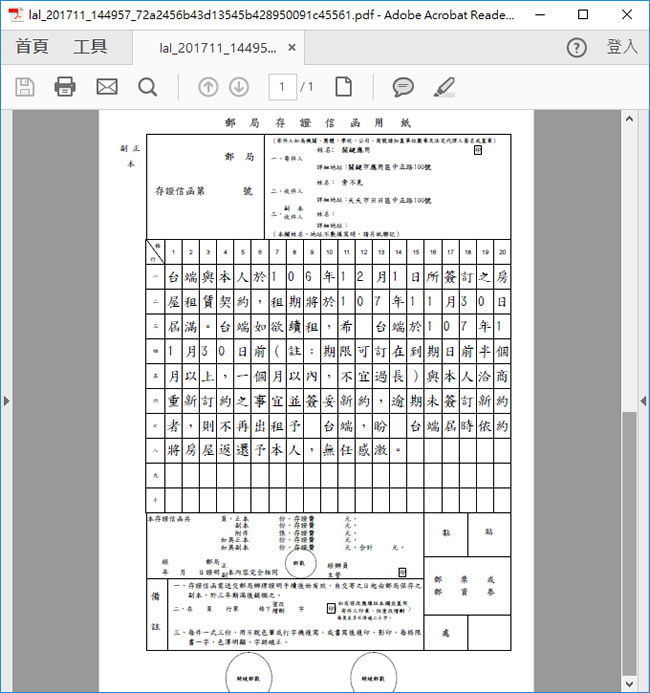Open the help question mark menu

point(577,47)
